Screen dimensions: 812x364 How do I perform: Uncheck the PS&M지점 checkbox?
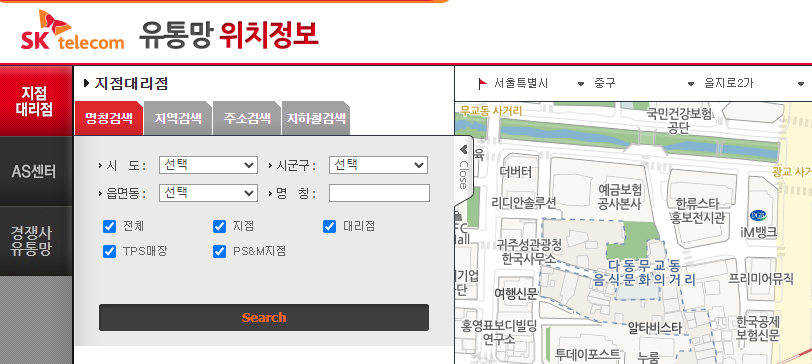(x=220, y=252)
